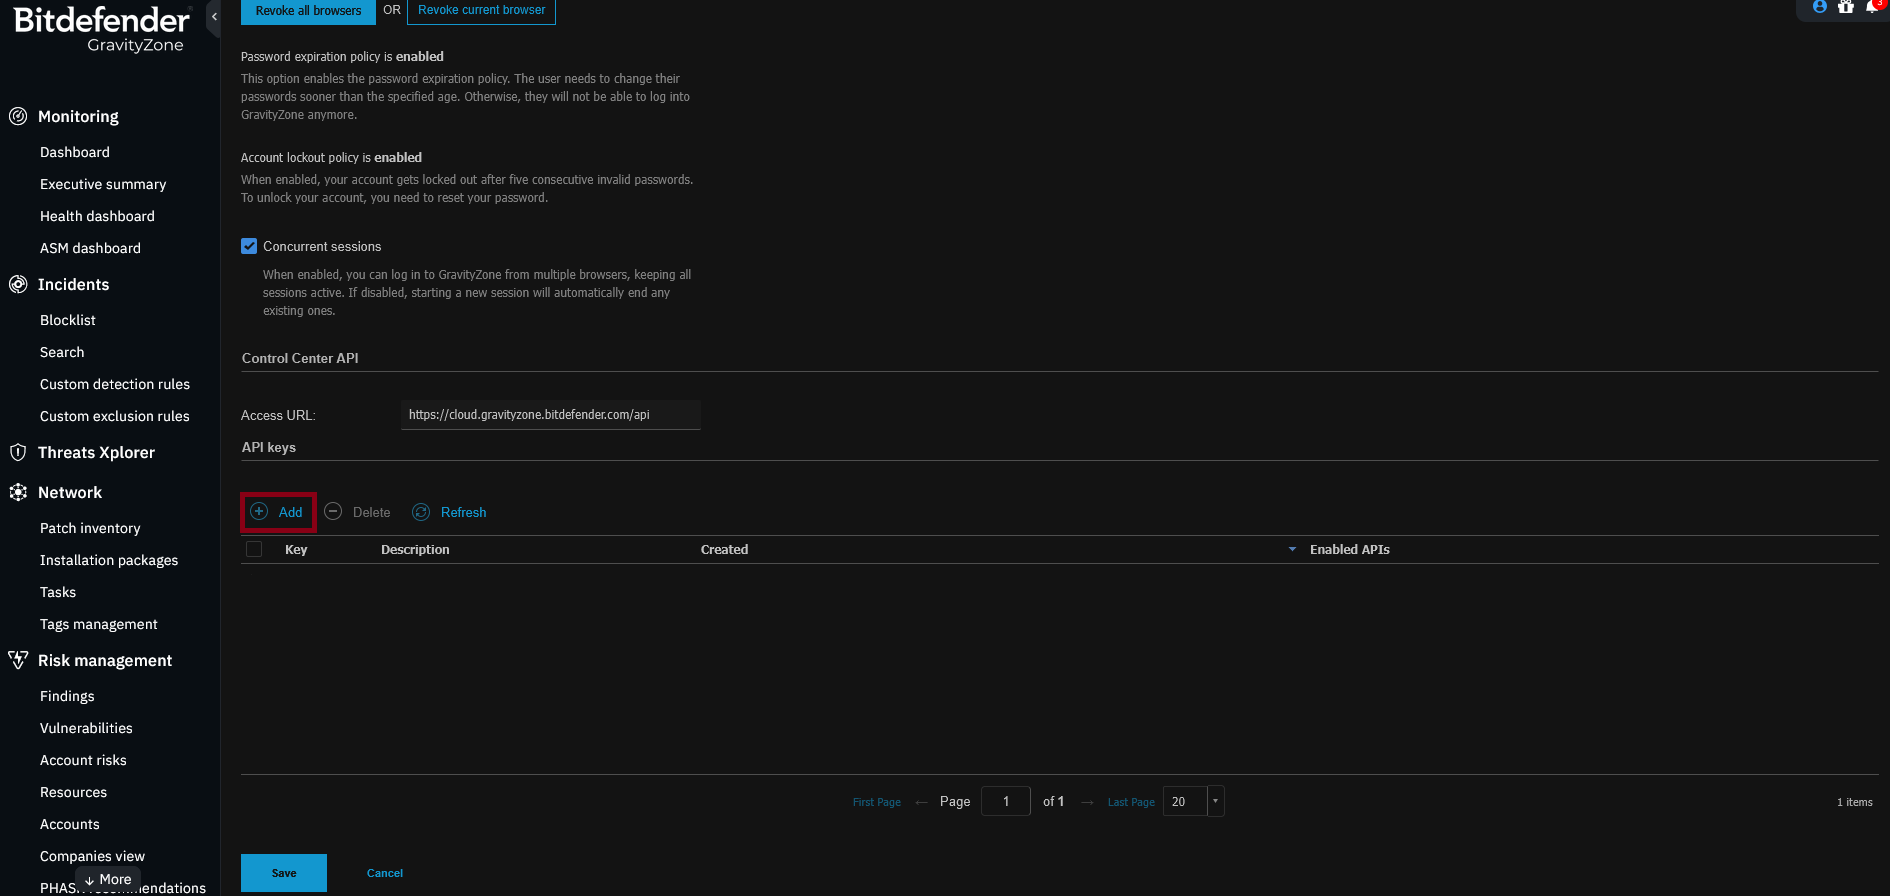
Task: Click the Monitoring section icon
Action: pyautogui.click(x=18, y=116)
